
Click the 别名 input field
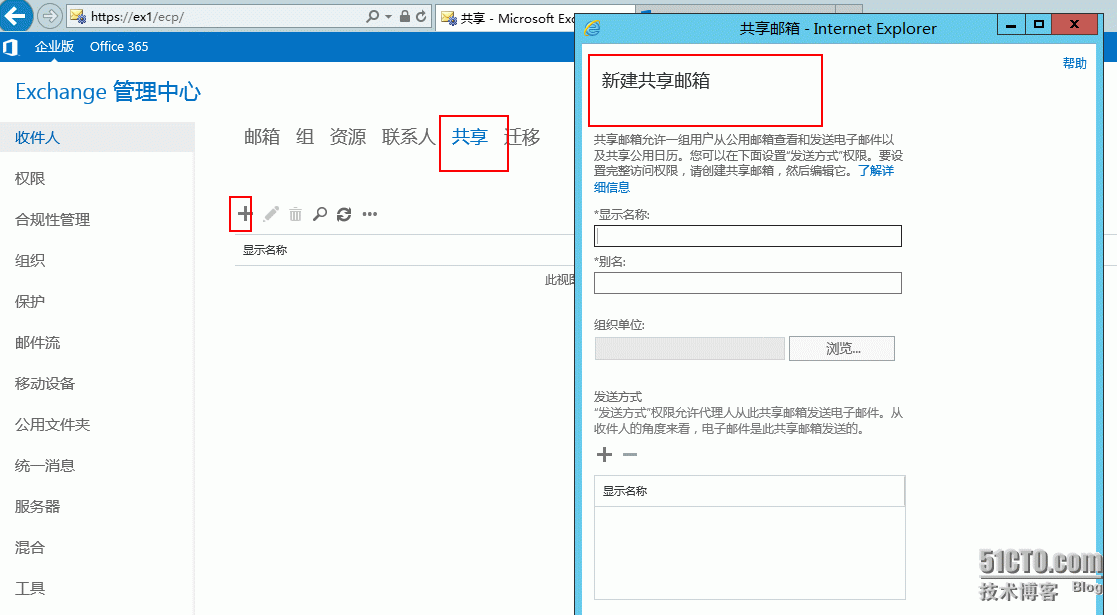tap(747, 283)
